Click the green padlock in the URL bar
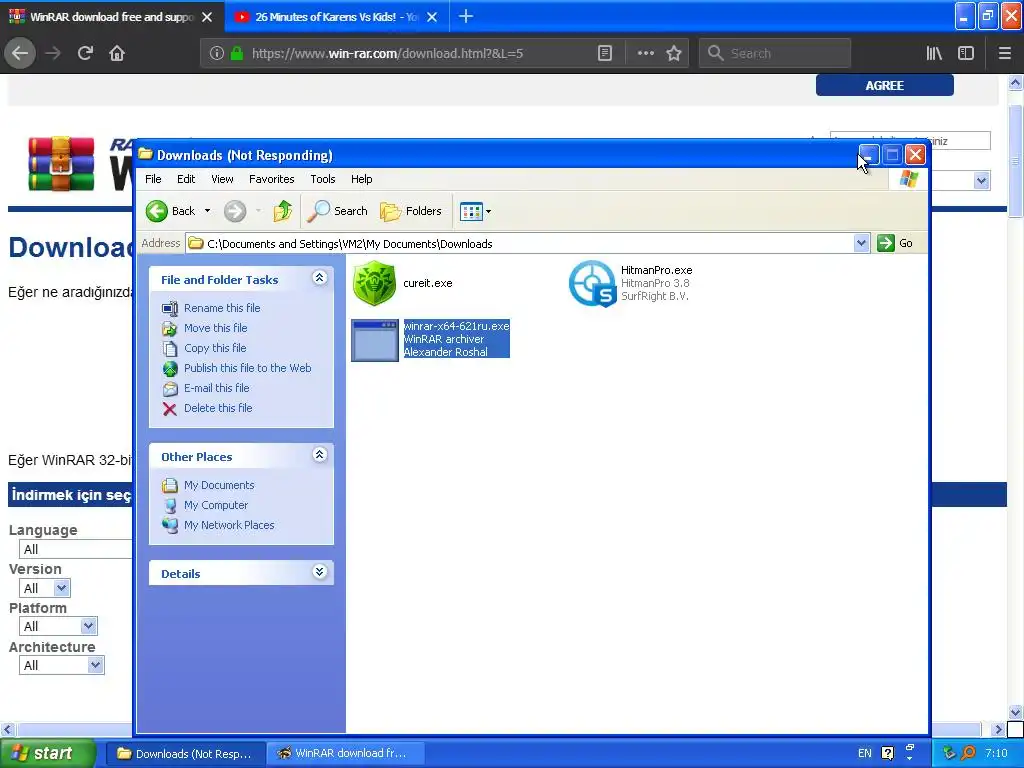The image size is (1024, 768). pos(237,54)
